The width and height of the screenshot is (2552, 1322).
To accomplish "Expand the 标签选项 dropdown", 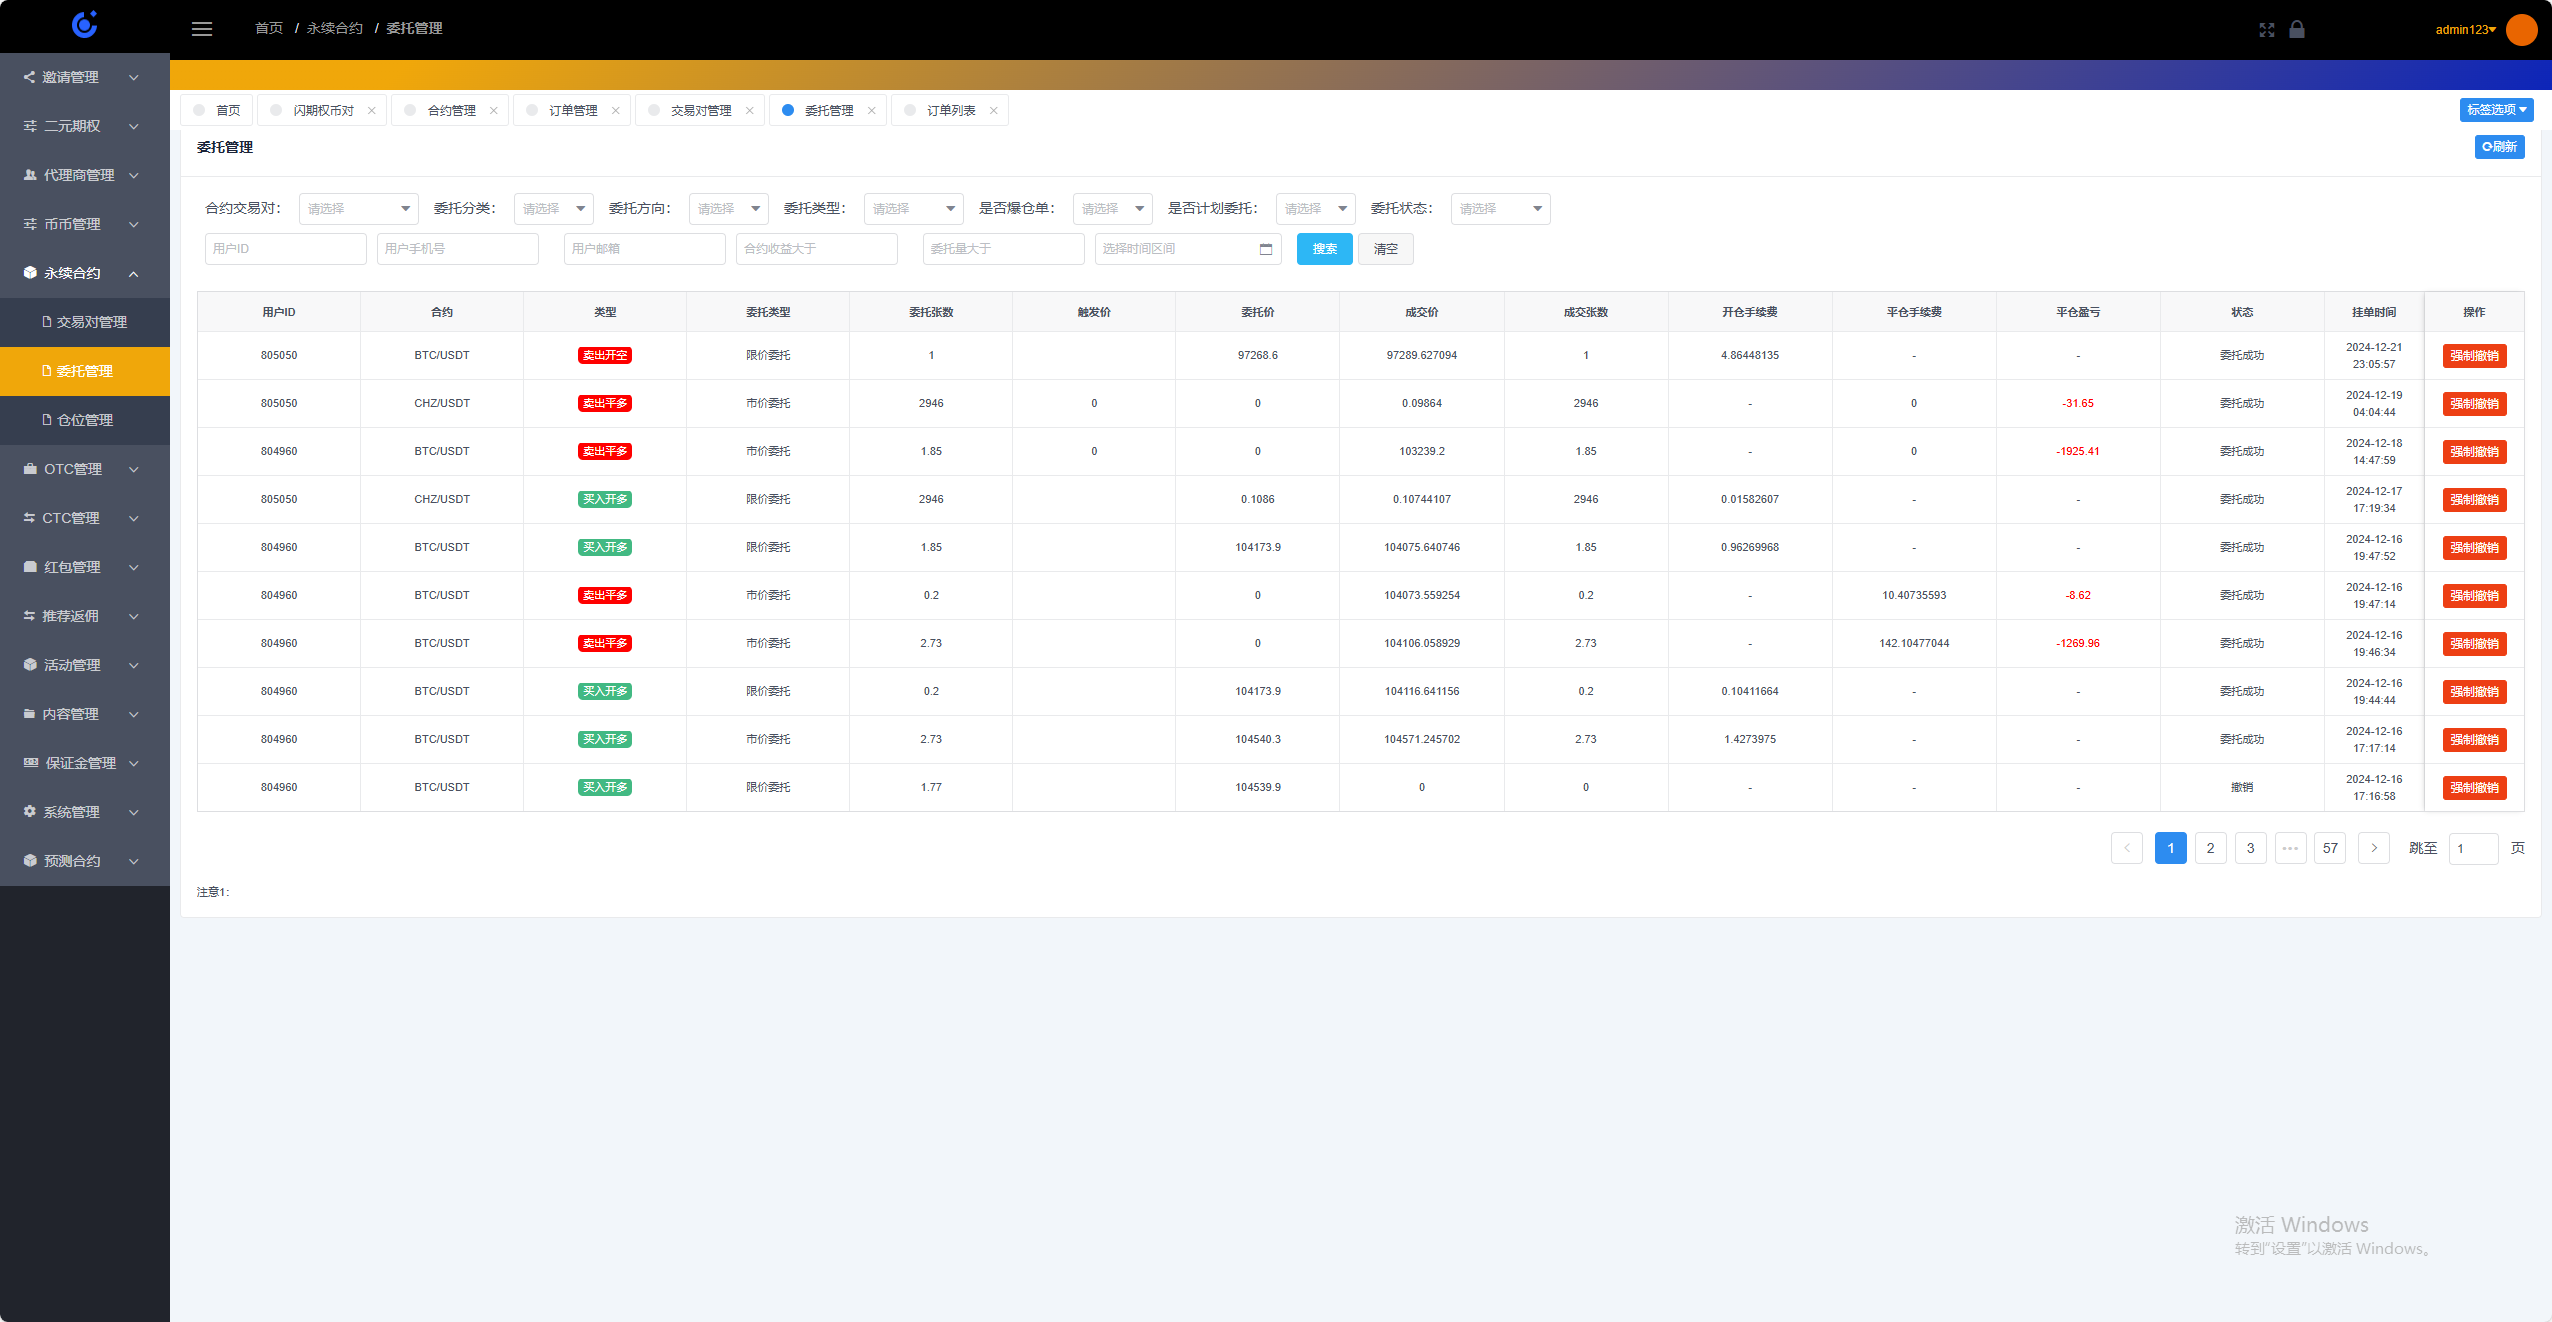I will [2496, 110].
